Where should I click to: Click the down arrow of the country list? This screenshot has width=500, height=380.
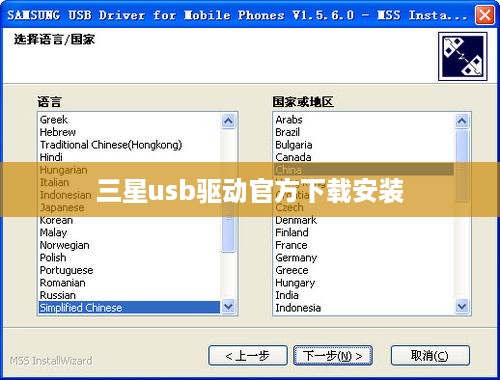point(462,306)
